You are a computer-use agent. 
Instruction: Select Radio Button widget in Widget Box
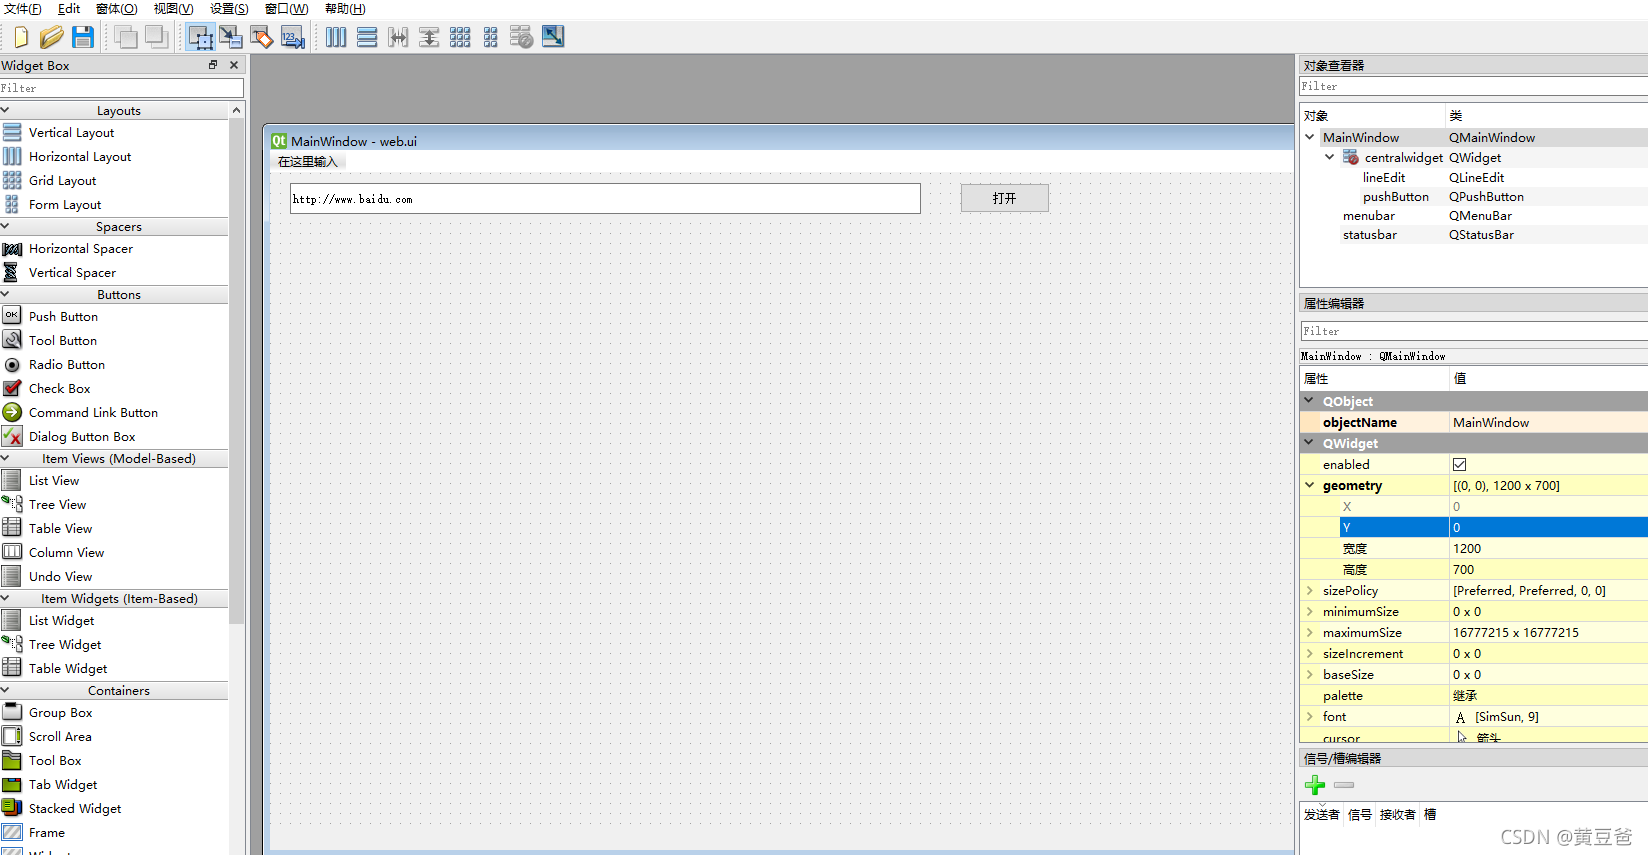(66, 364)
